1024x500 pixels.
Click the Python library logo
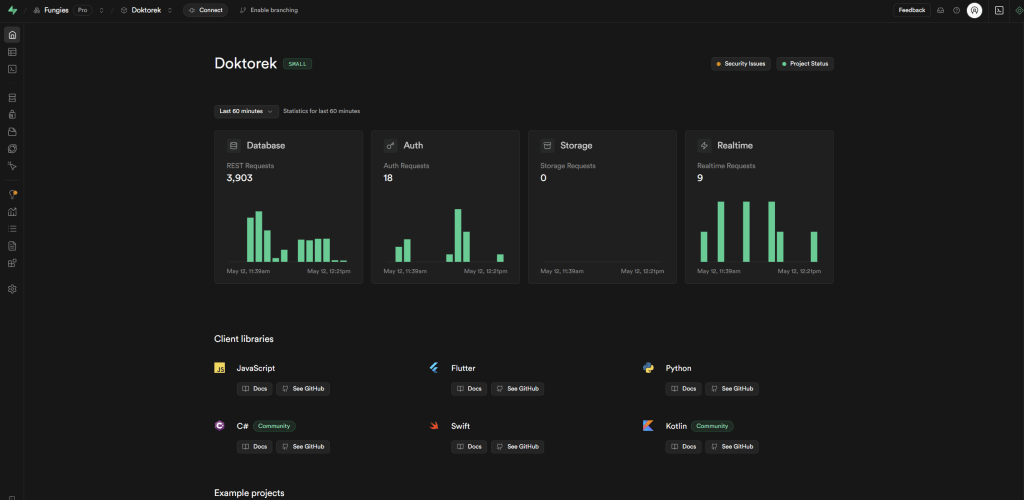pyautogui.click(x=648, y=368)
